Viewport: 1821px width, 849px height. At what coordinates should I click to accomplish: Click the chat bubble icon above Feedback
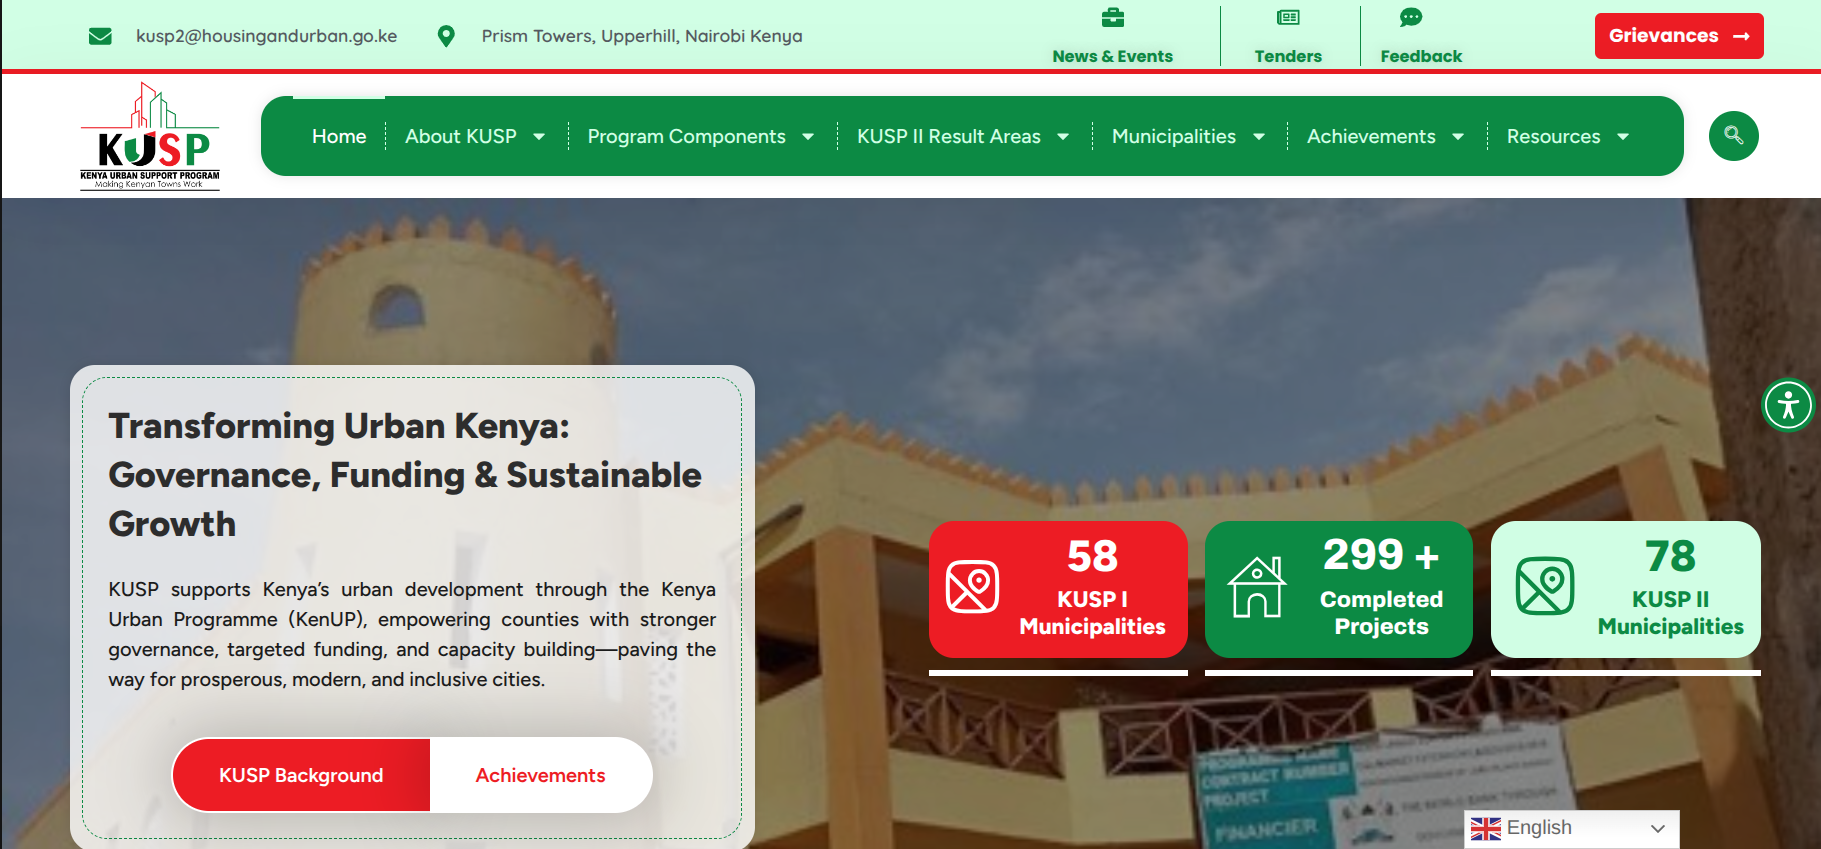1411,17
